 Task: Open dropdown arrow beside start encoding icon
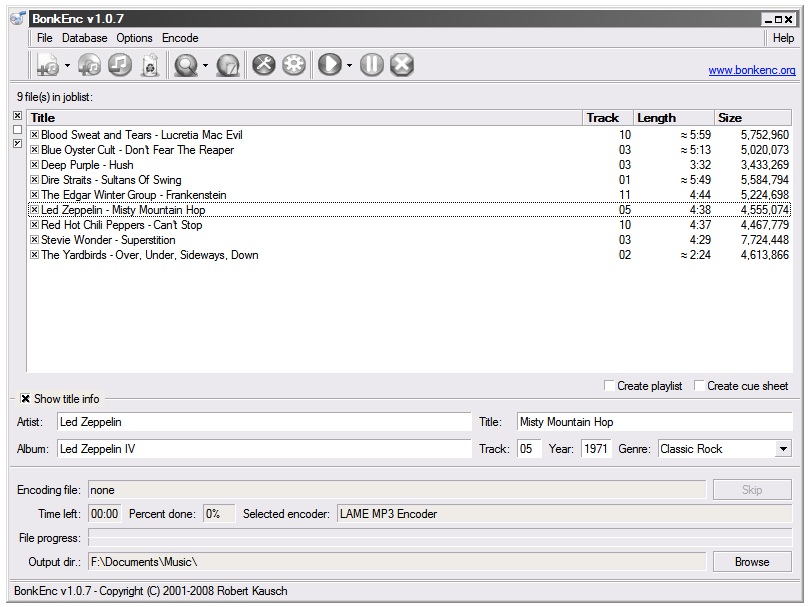point(349,66)
